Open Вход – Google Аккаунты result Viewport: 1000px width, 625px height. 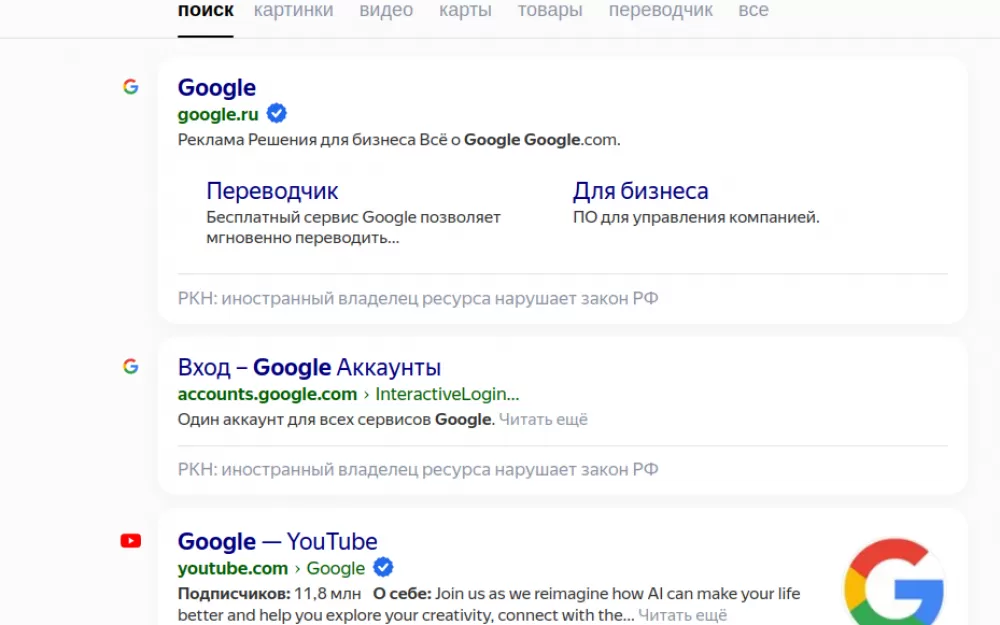[x=309, y=367]
